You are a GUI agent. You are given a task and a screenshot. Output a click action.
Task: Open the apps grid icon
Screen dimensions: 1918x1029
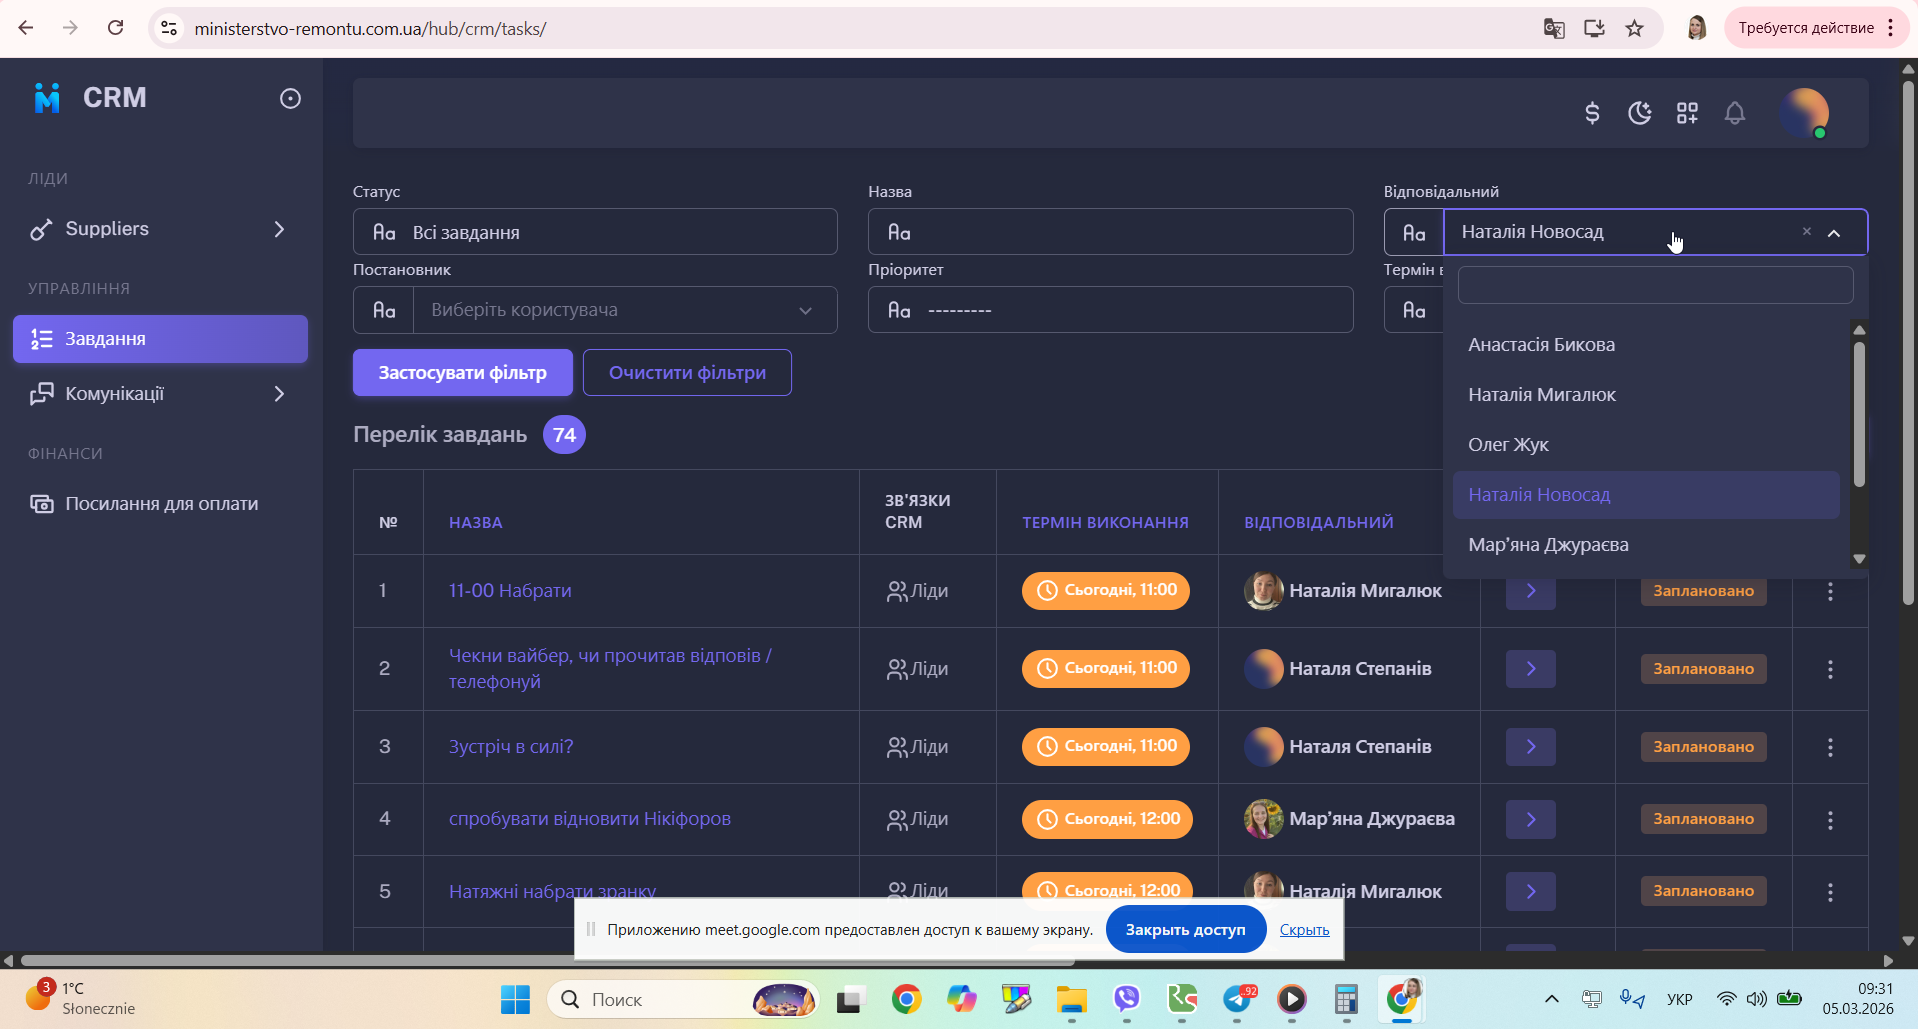tap(1687, 113)
